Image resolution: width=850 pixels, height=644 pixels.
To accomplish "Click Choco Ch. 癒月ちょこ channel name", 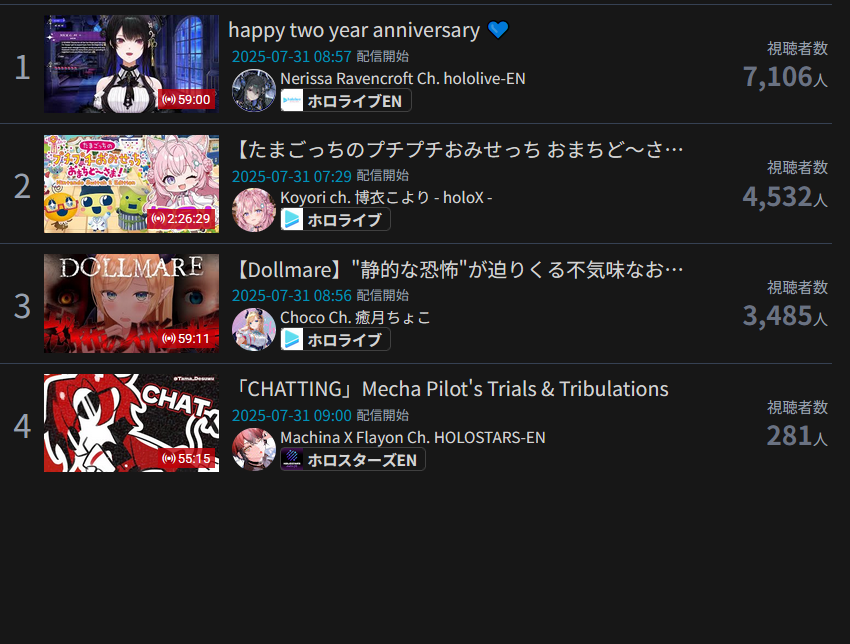I will point(355,318).
